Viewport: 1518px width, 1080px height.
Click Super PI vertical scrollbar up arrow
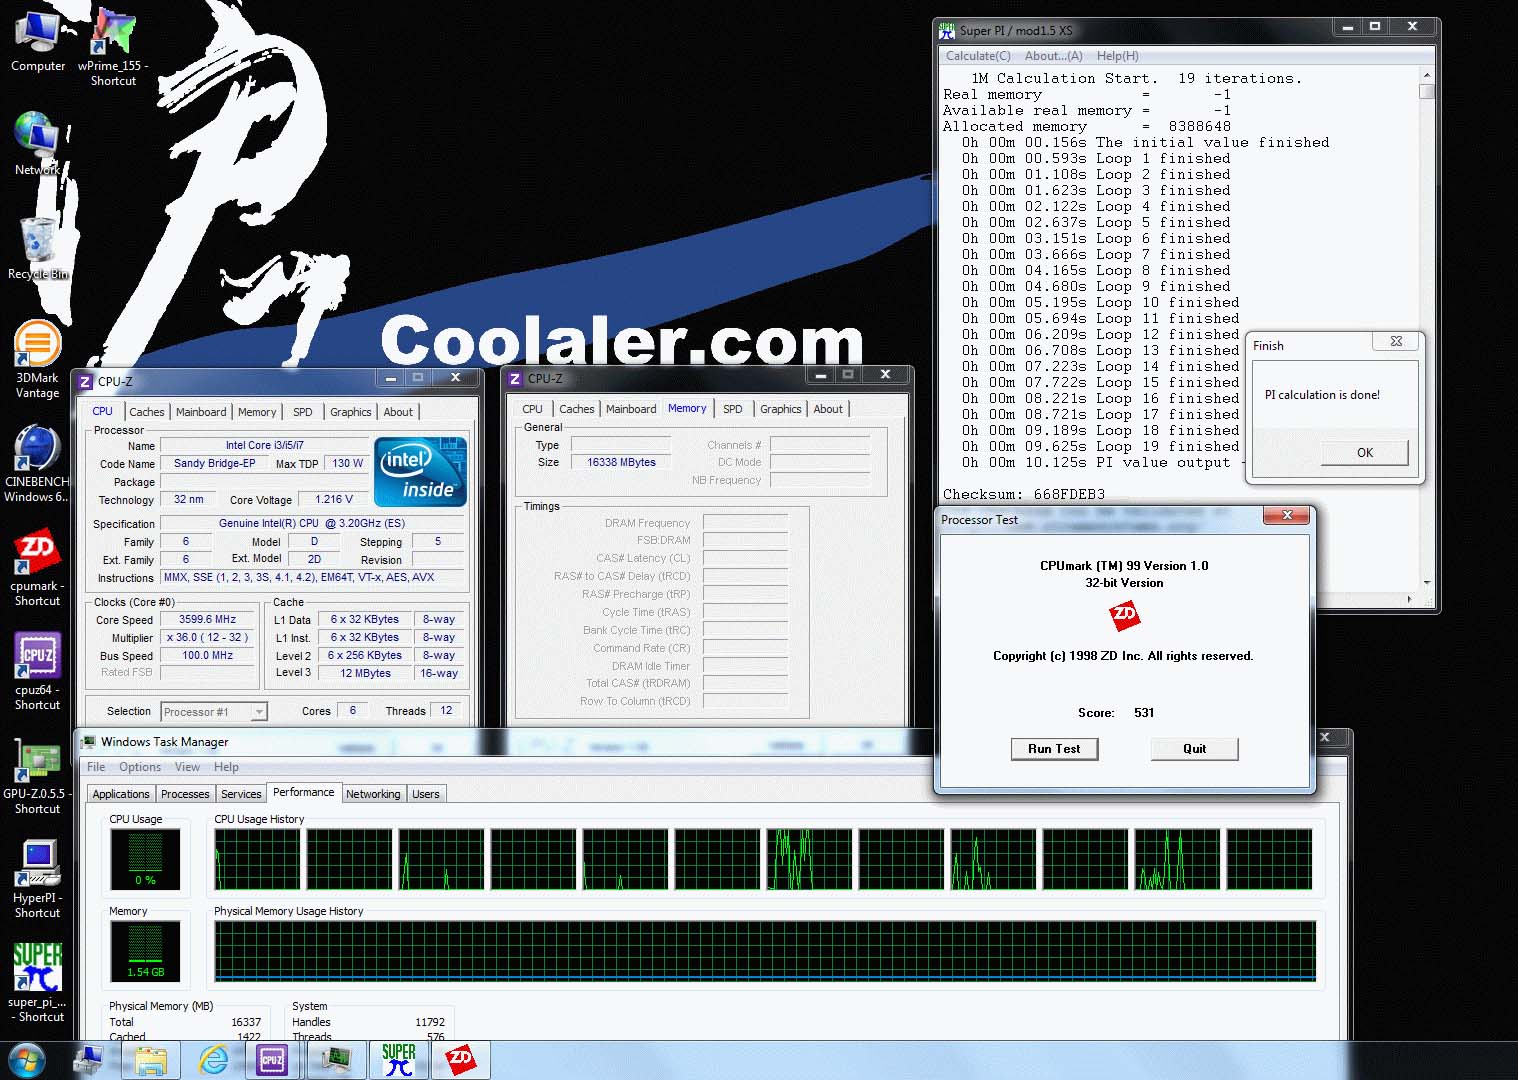coord(1426,77)
